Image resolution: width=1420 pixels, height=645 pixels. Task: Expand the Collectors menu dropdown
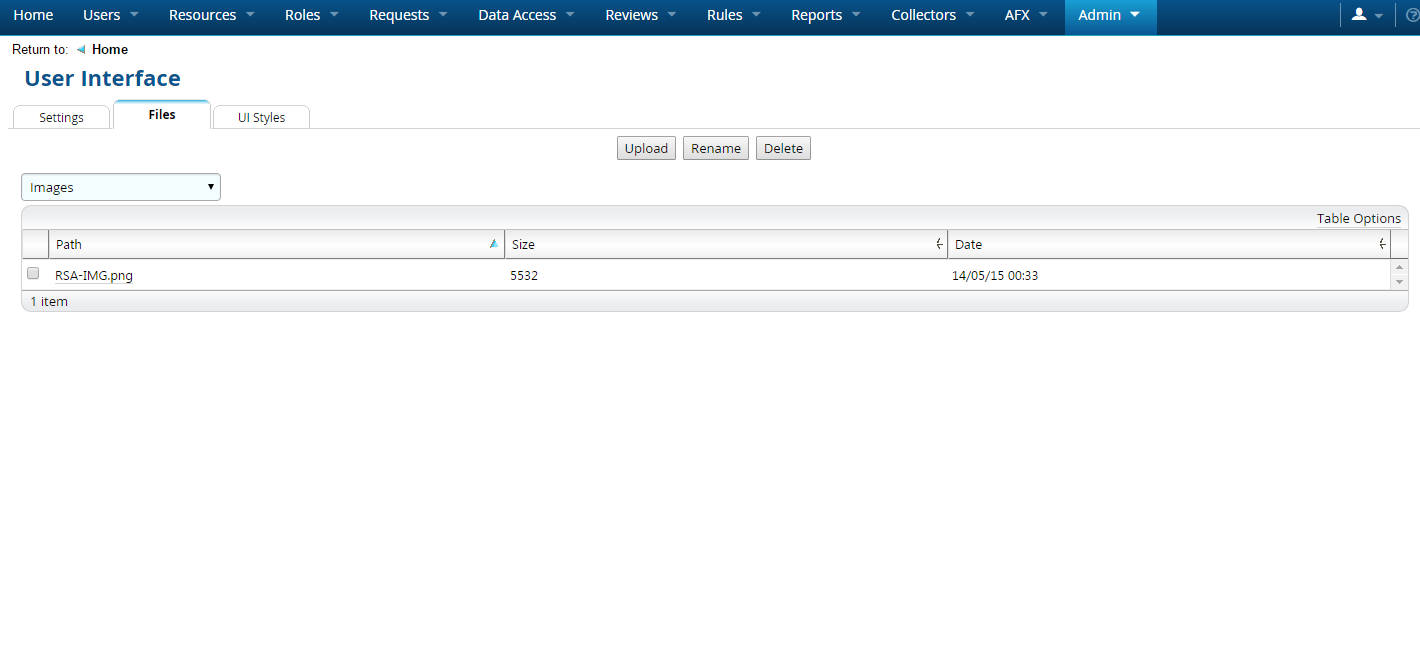click(935, 15)
